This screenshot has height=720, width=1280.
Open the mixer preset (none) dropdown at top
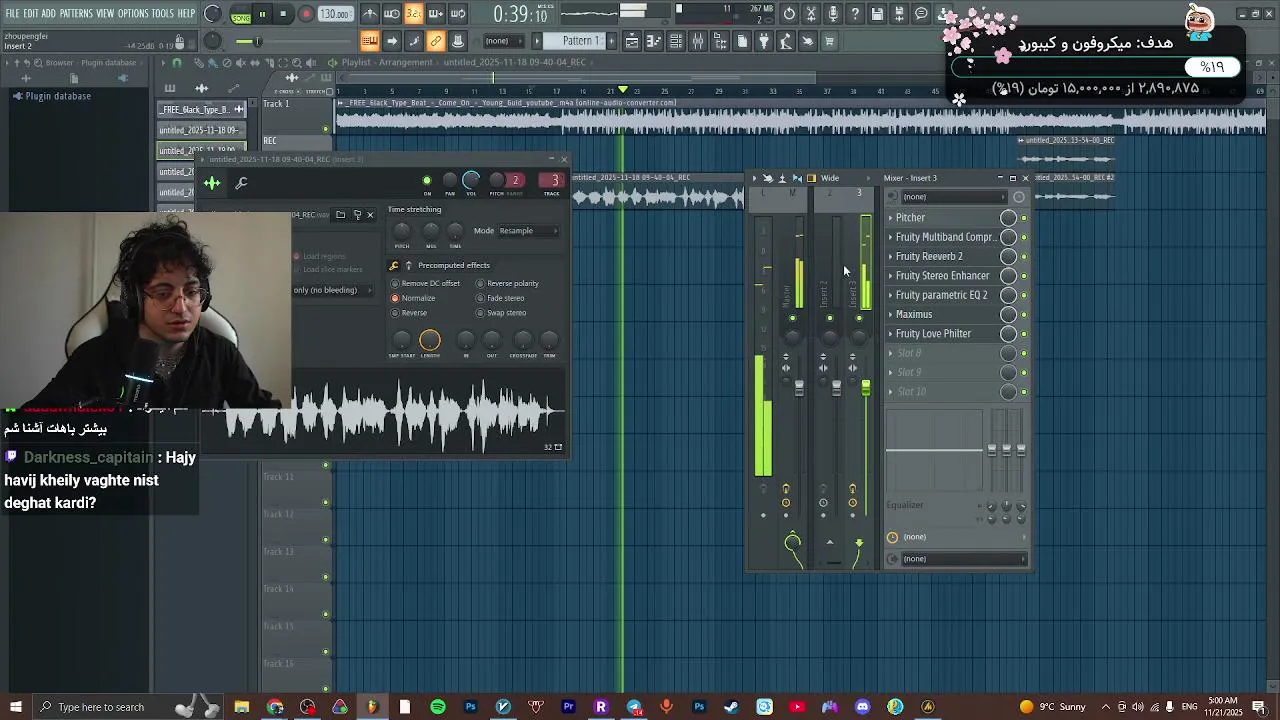952,197
